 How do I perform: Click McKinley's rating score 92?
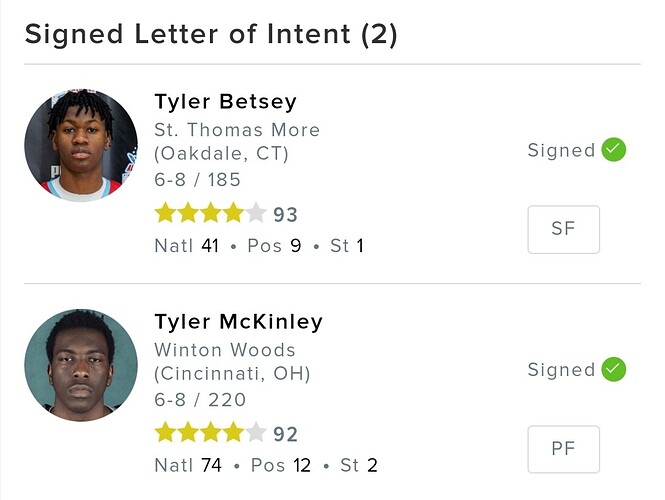point(286,435)
